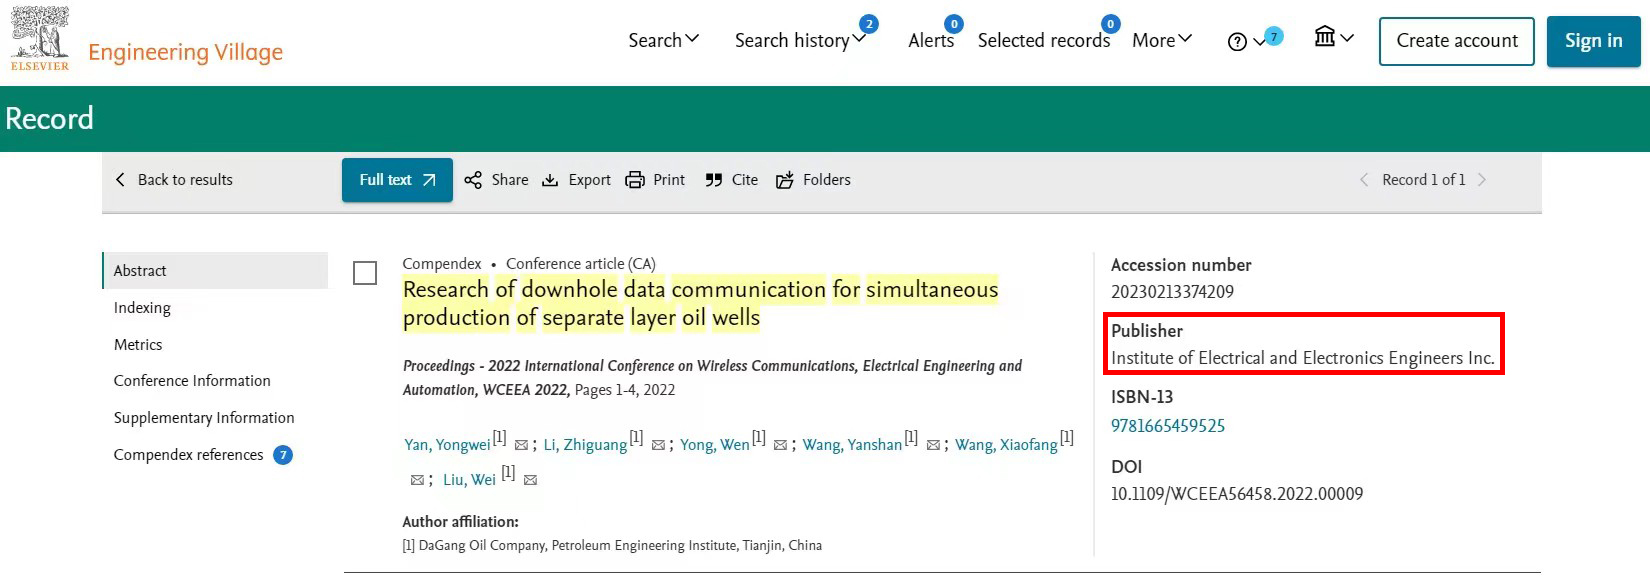Open author Li, Zhiguang link
This screenshot has width=1650, height=580.
(585, 445)
